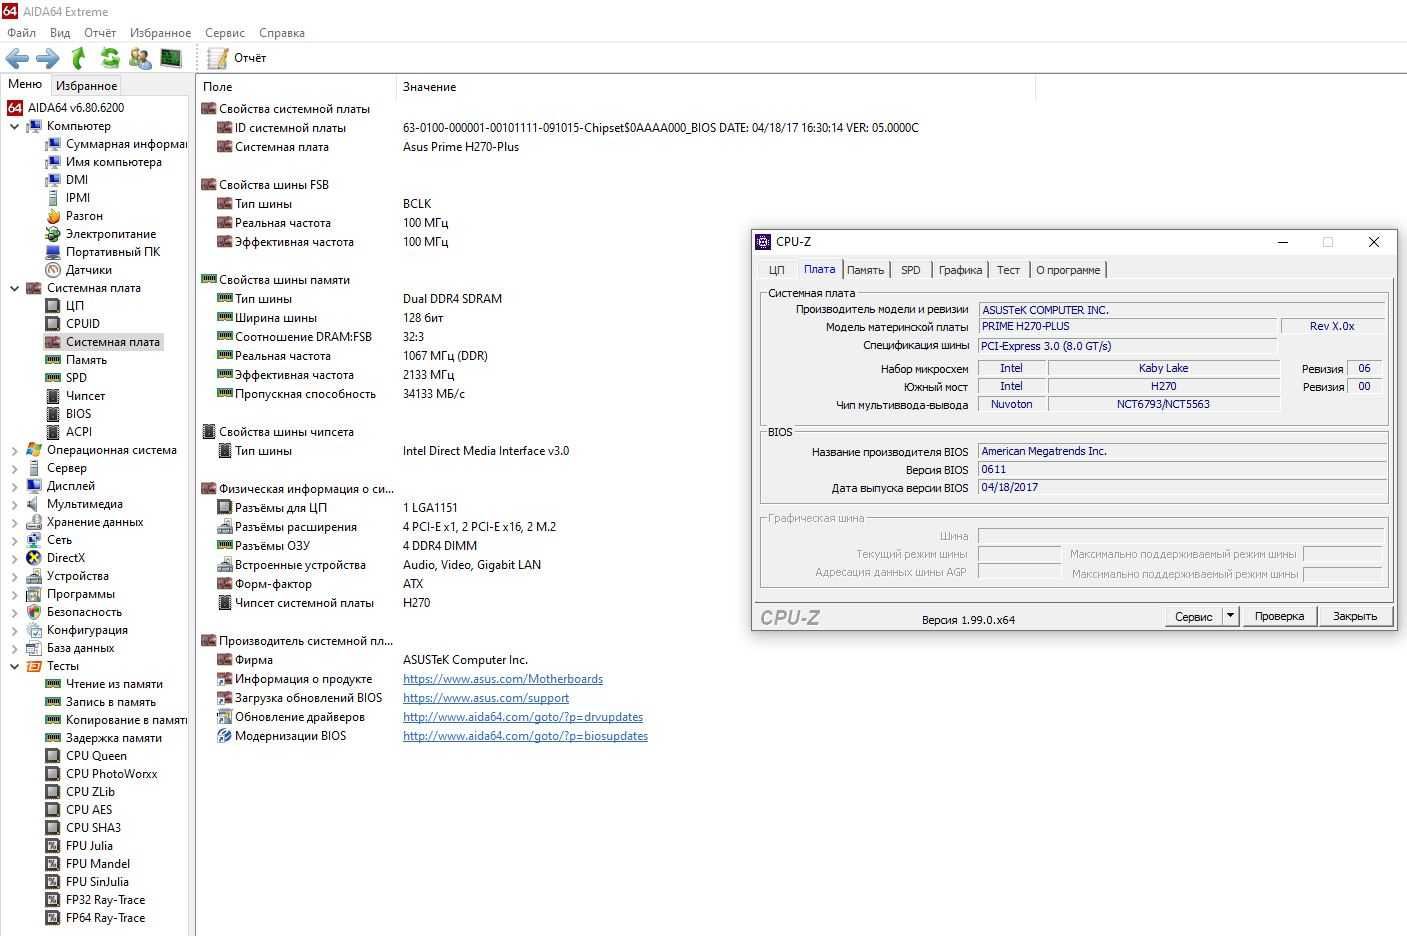Expand the Мультимедиа tree node

click(x=14, y=505)
